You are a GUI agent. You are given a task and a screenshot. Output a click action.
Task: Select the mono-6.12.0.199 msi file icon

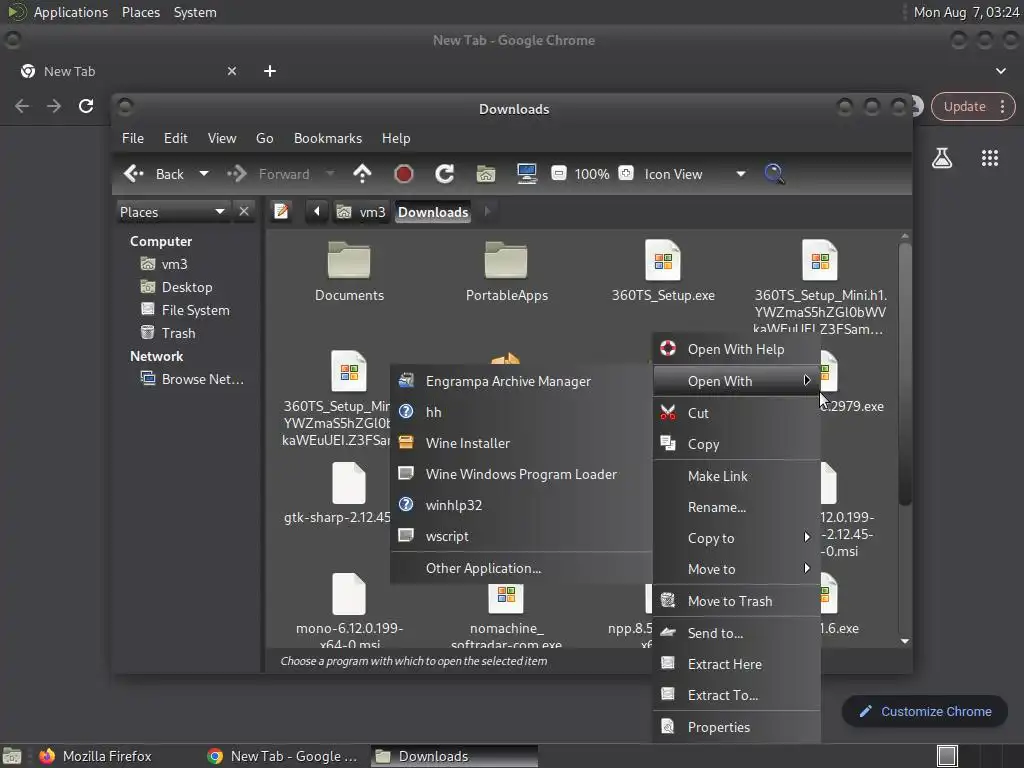349,594
